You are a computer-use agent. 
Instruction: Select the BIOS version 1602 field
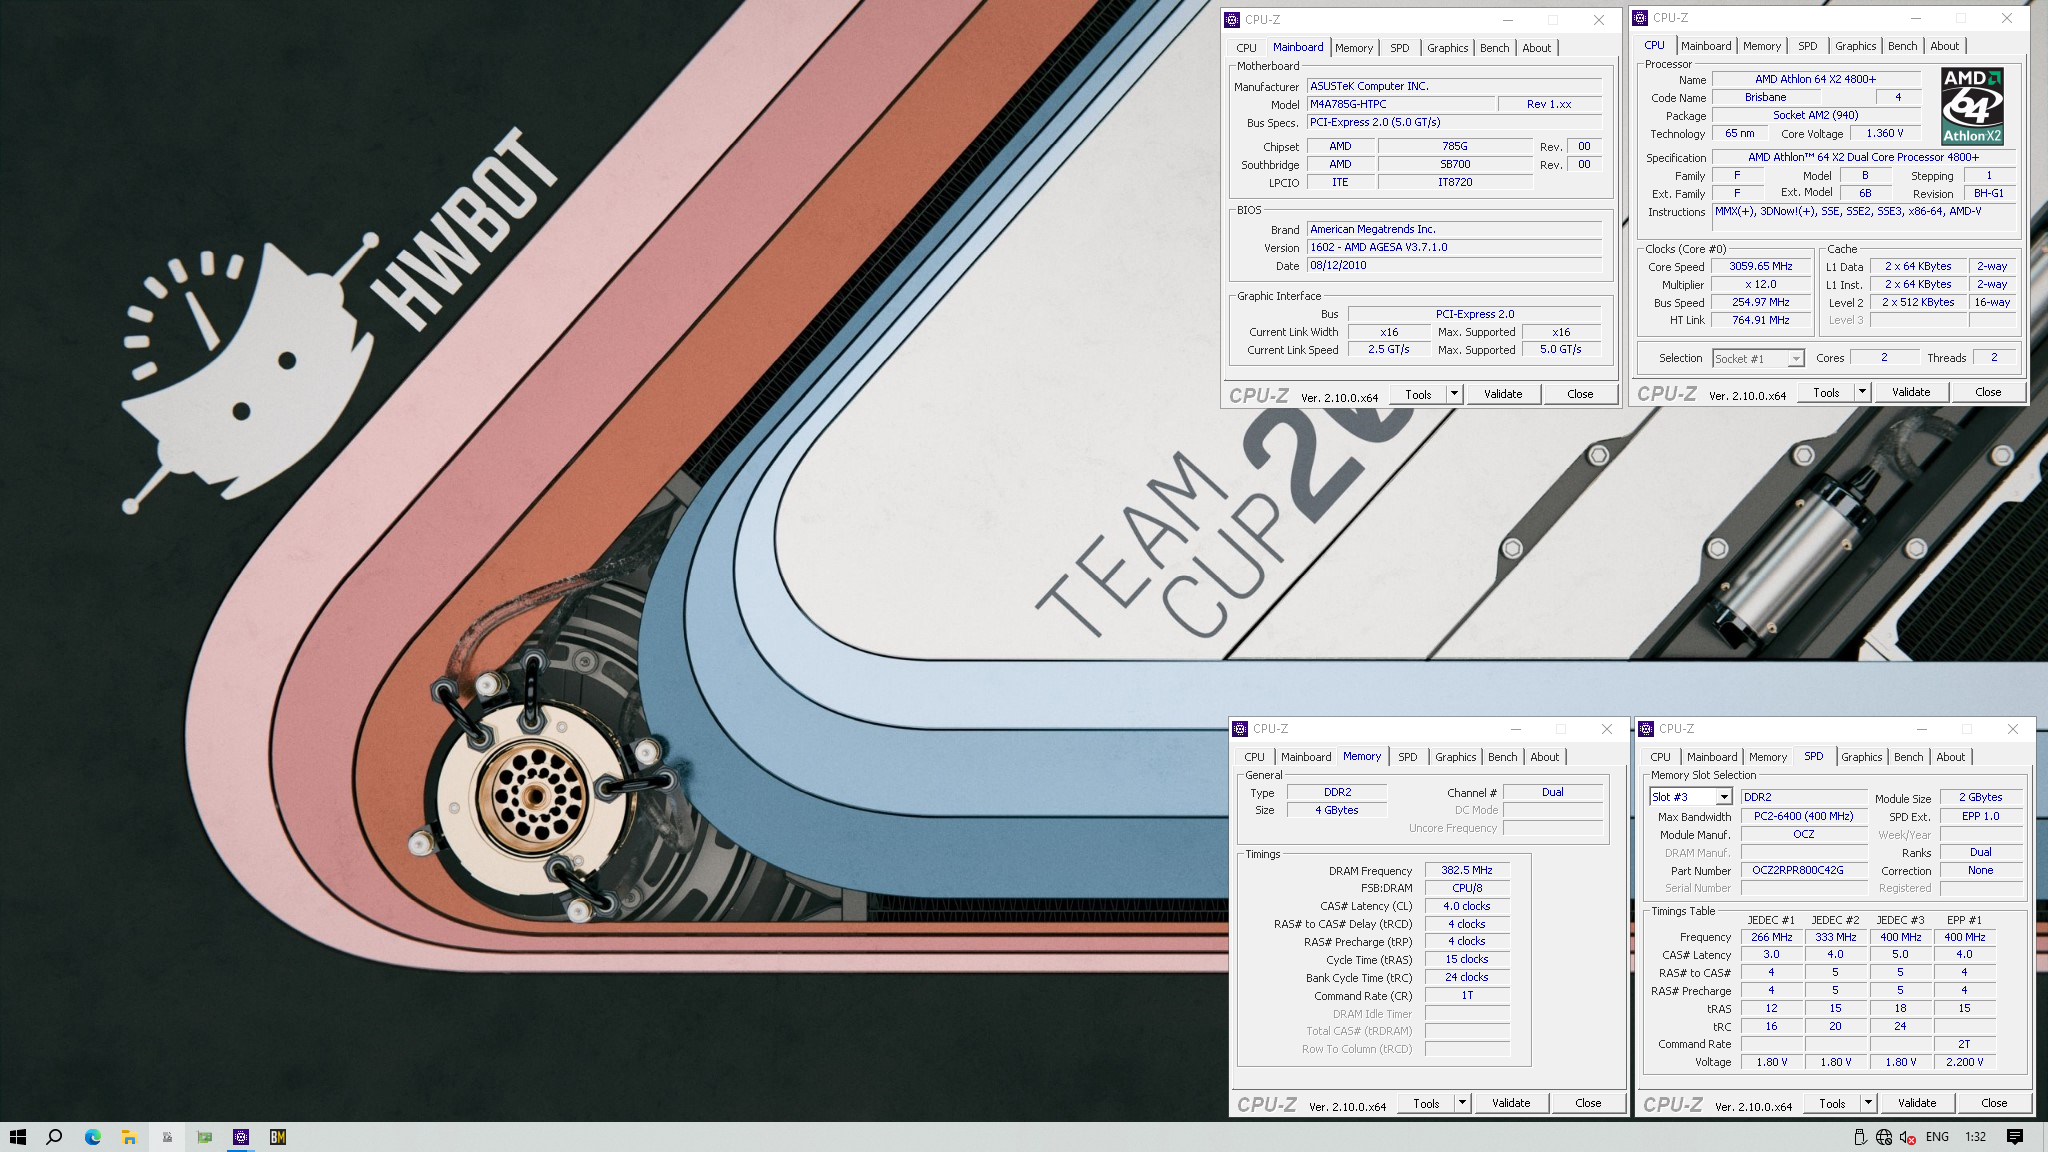pos(1454,247)
